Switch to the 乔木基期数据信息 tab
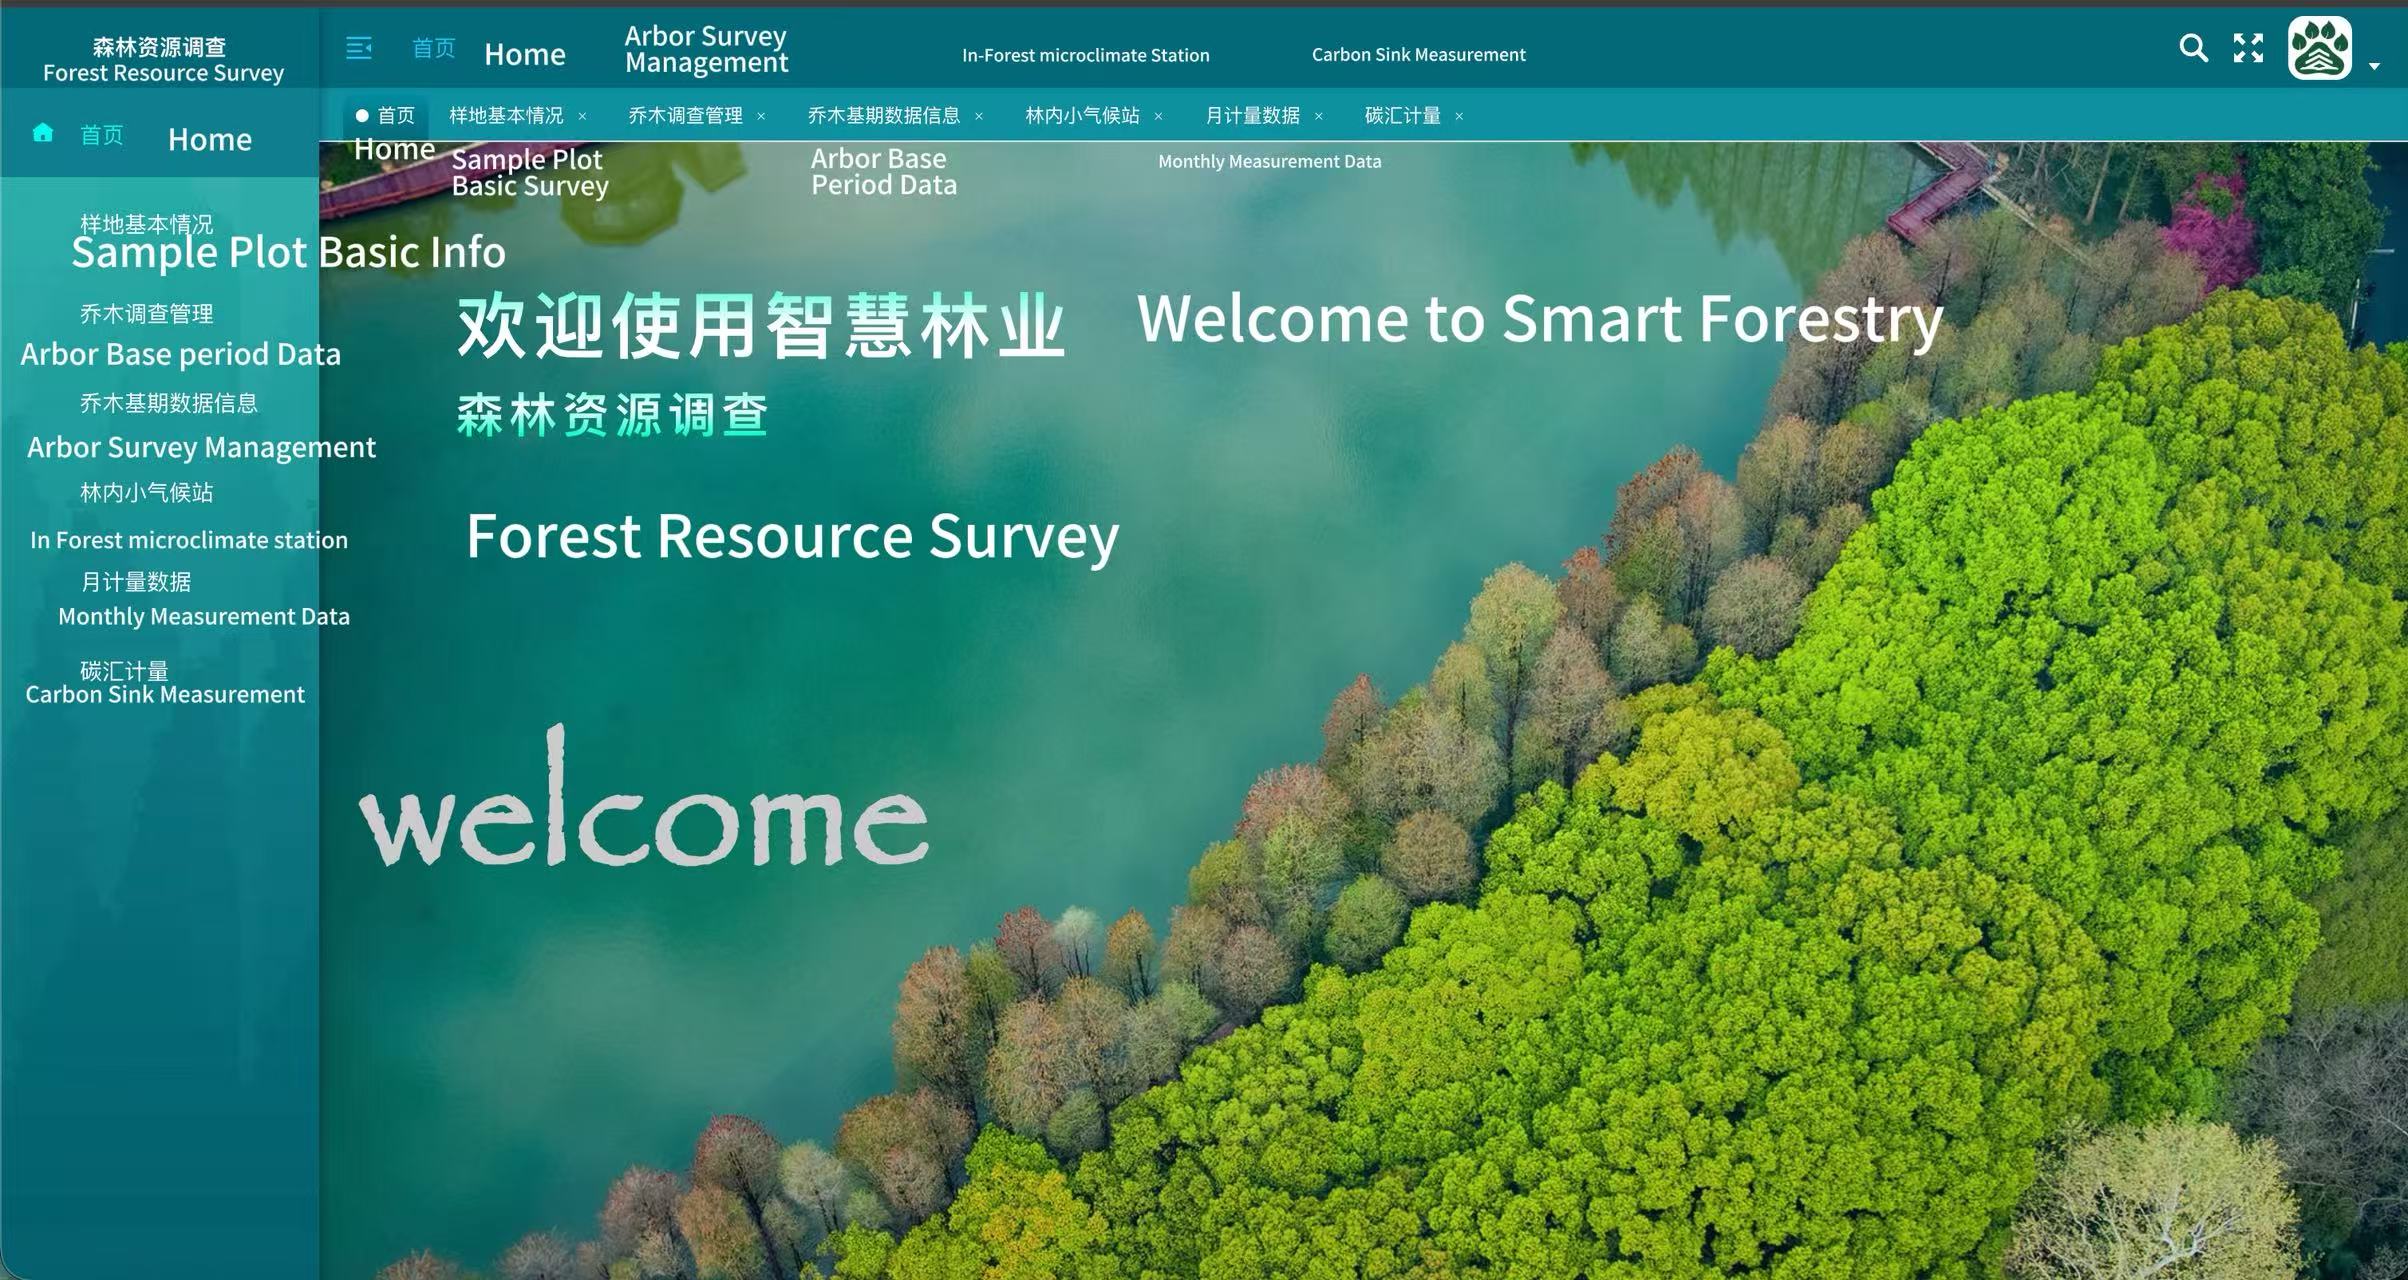This screenshot has width=2408, height=1280. click(x=884, y=116)
